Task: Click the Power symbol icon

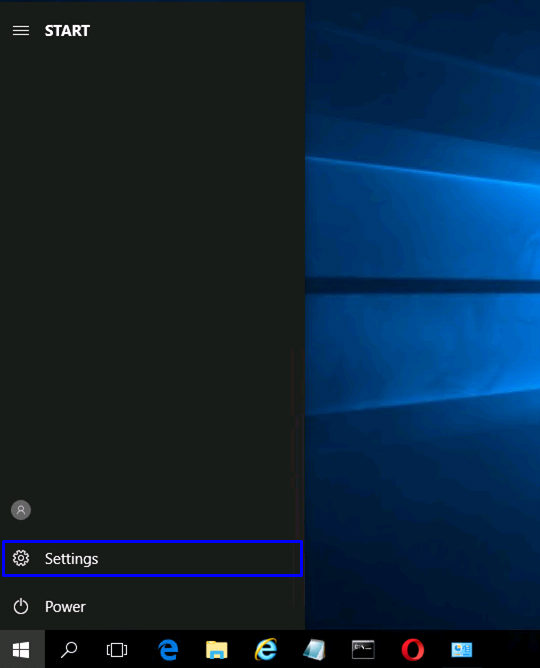Action: [x=21, y=606]
